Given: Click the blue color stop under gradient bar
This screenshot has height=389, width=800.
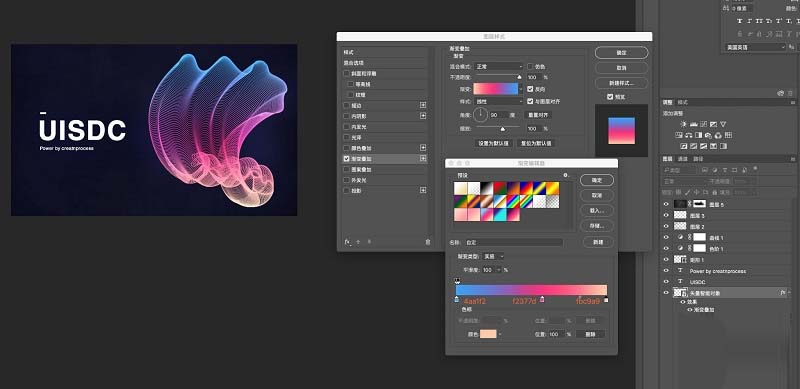Looking at the screenshot, I should [x=457, y=300].
